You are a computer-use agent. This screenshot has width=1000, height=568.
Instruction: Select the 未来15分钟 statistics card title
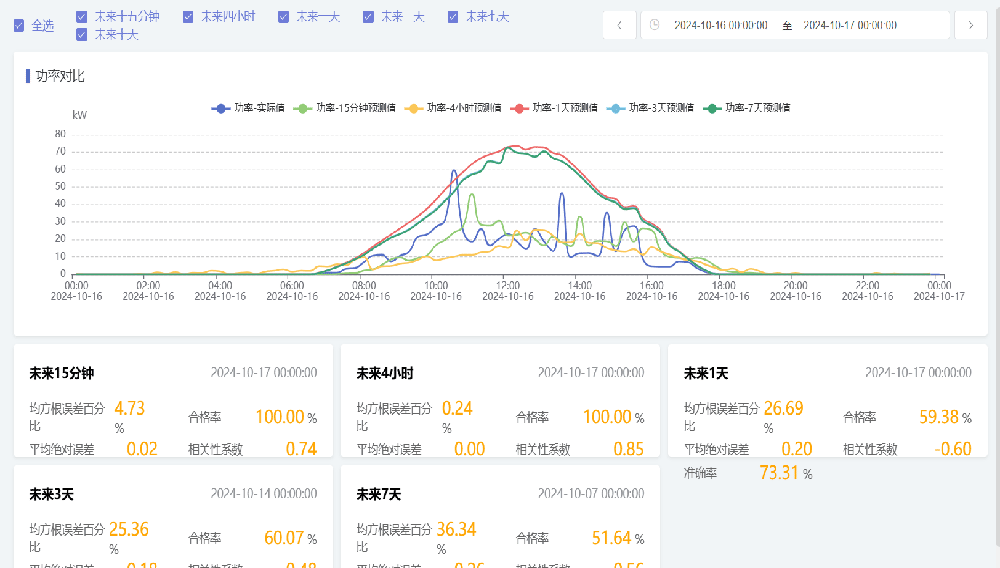61,373
